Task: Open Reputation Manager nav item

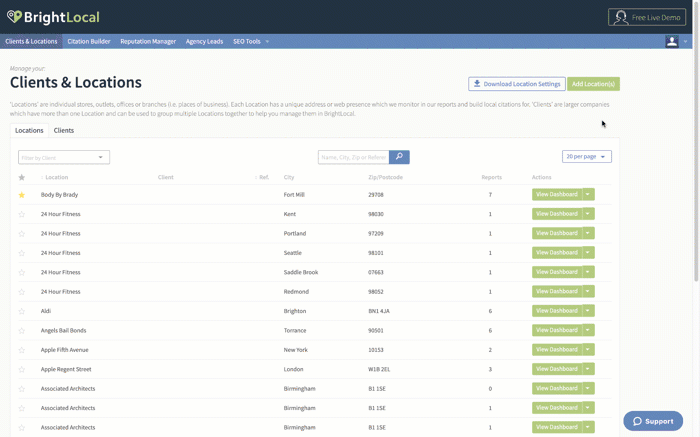Action: [148, 42]
